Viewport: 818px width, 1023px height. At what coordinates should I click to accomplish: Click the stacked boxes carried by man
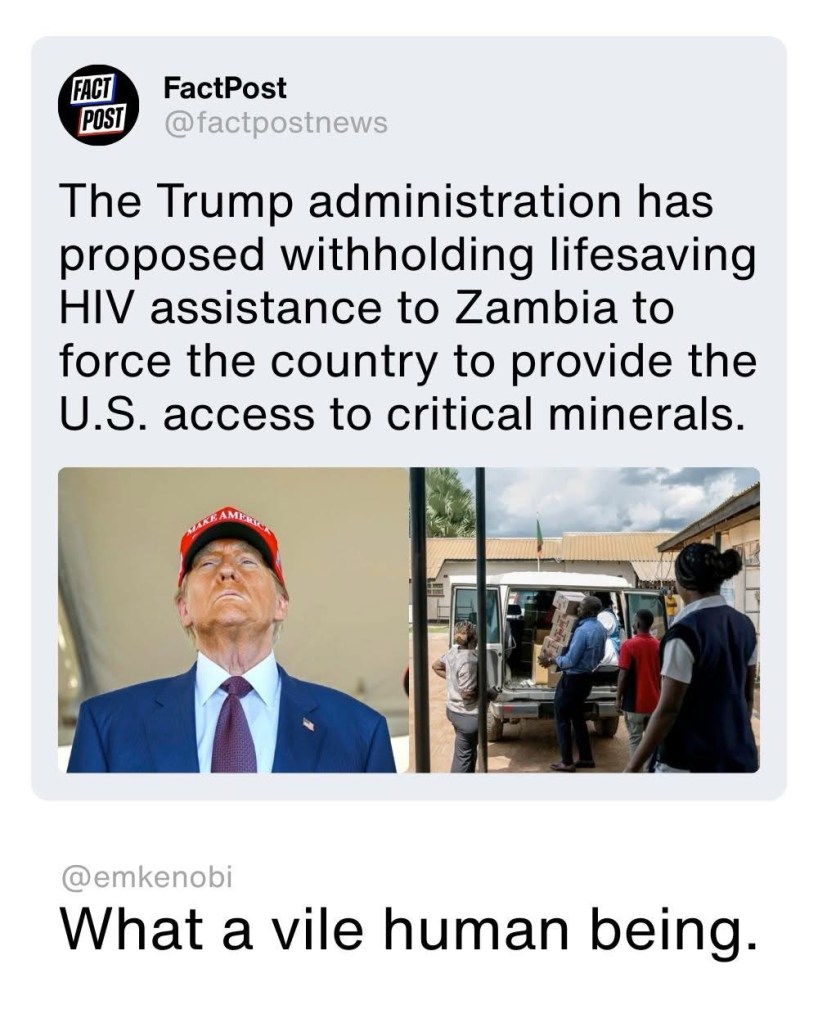click(x=560, y=626)
